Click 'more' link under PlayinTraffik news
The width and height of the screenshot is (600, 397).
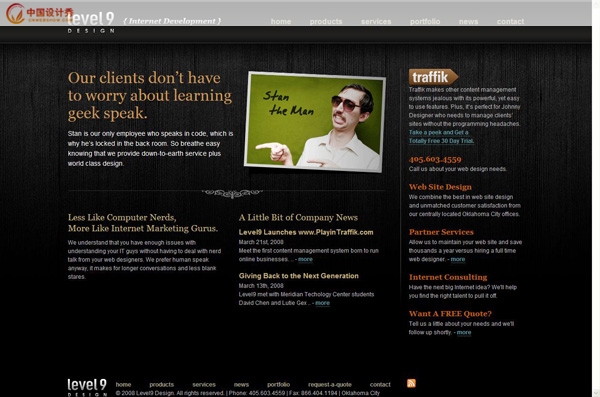tap(305, 259)
